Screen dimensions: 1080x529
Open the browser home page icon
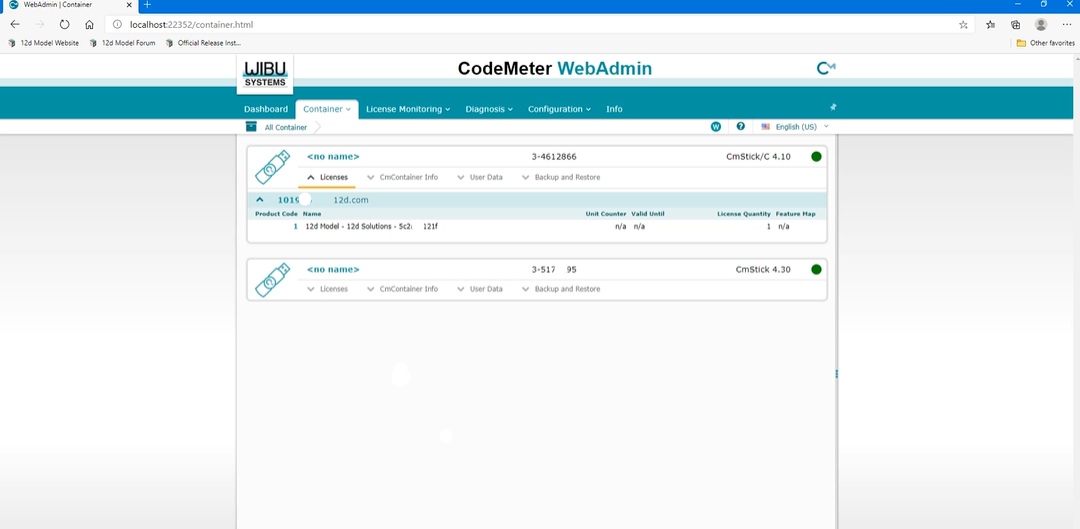tap(89, 24)
